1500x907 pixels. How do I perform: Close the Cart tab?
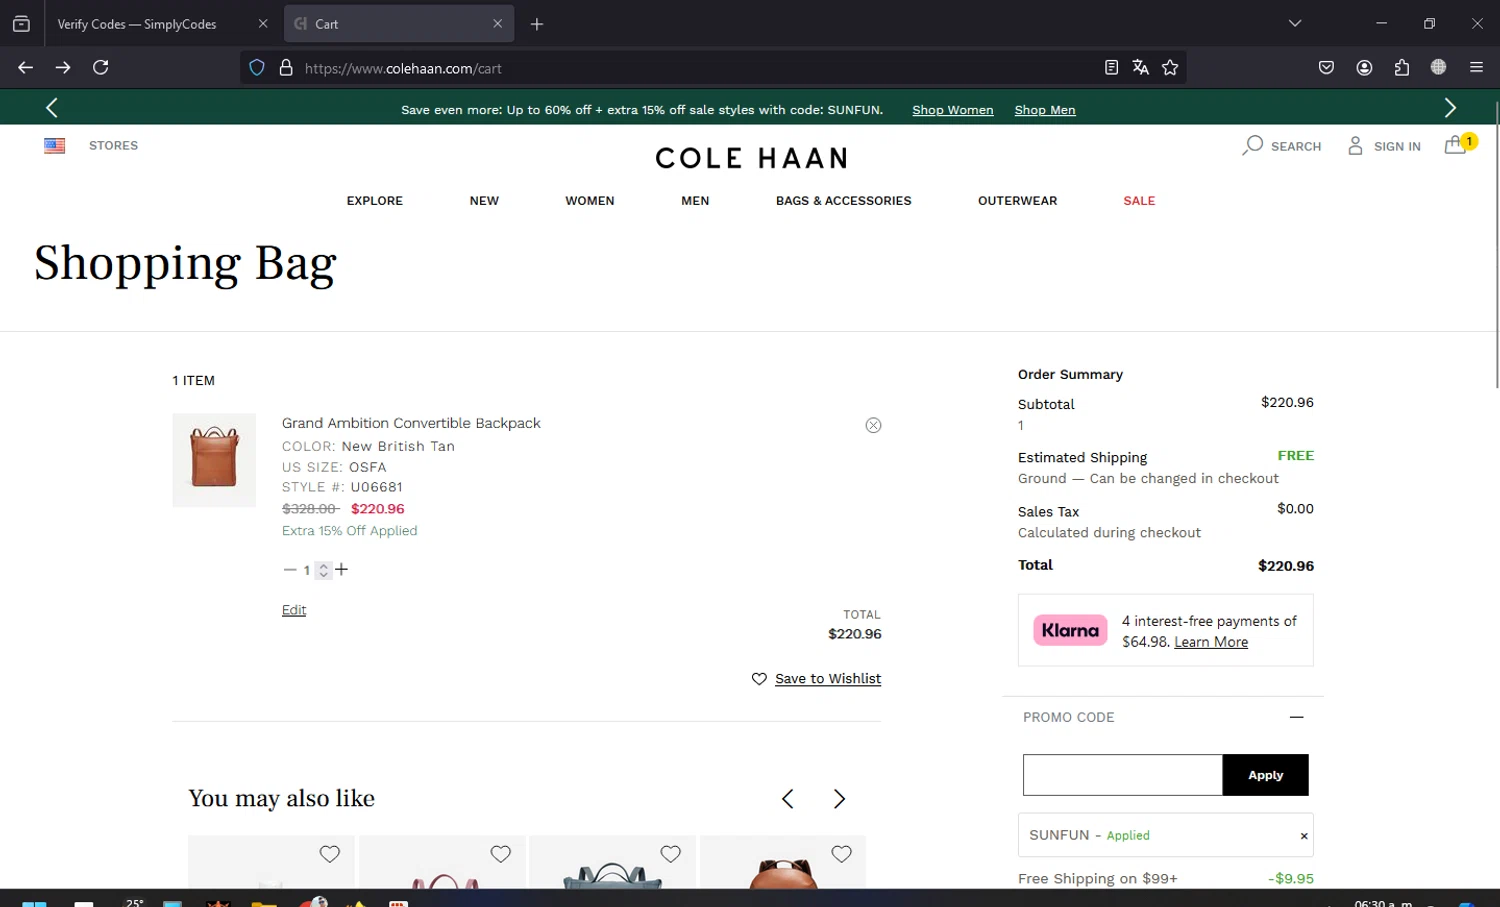coord(497,24)
